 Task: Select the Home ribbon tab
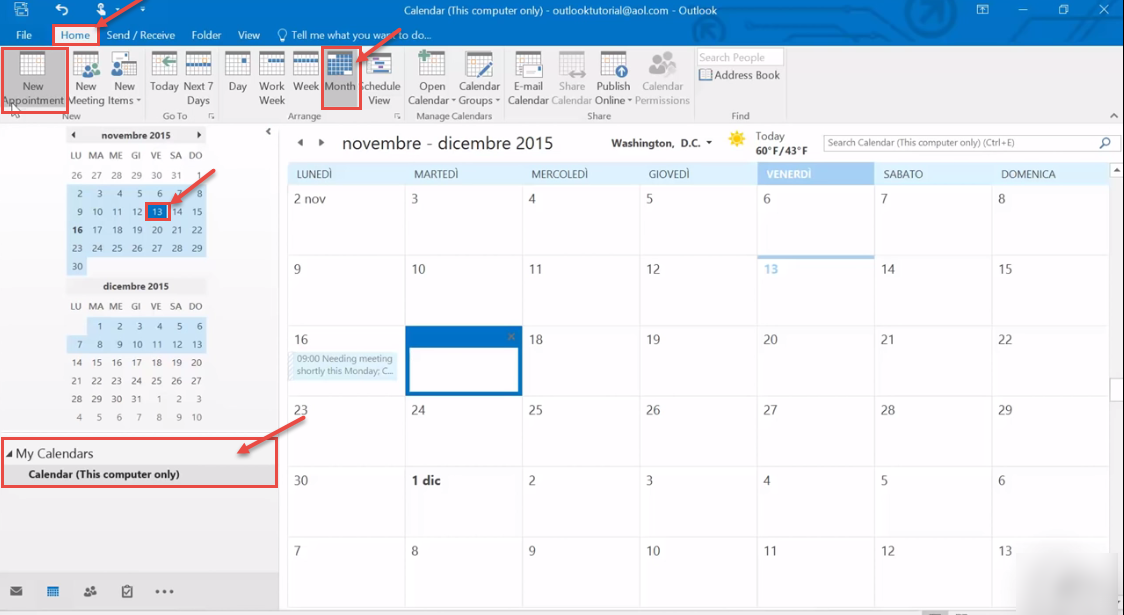coord(75,35)
